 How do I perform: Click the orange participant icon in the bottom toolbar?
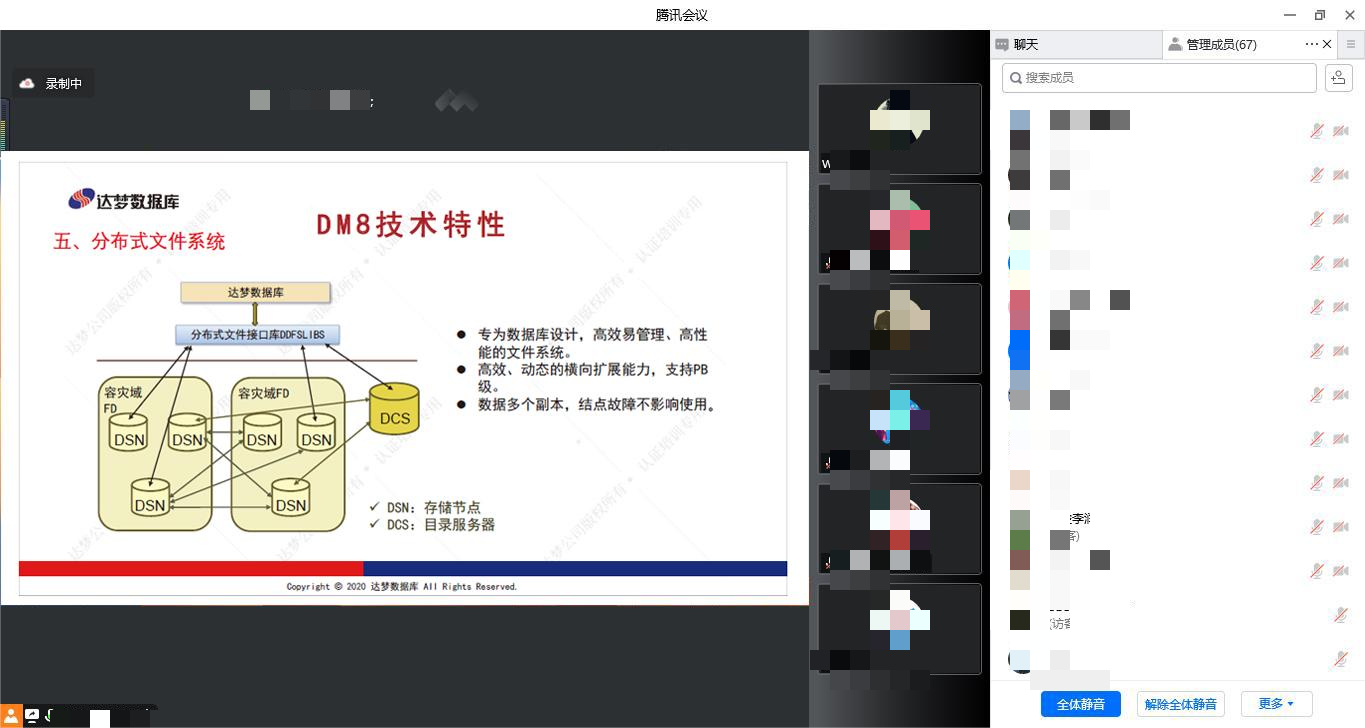(x=11, y=716)
